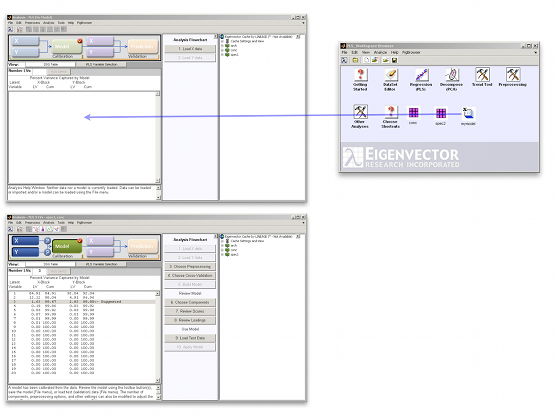Viewport: 556px width, 417px height.
Task: Select the suggested latent variable row 3
Action: (x=82, y=302)
